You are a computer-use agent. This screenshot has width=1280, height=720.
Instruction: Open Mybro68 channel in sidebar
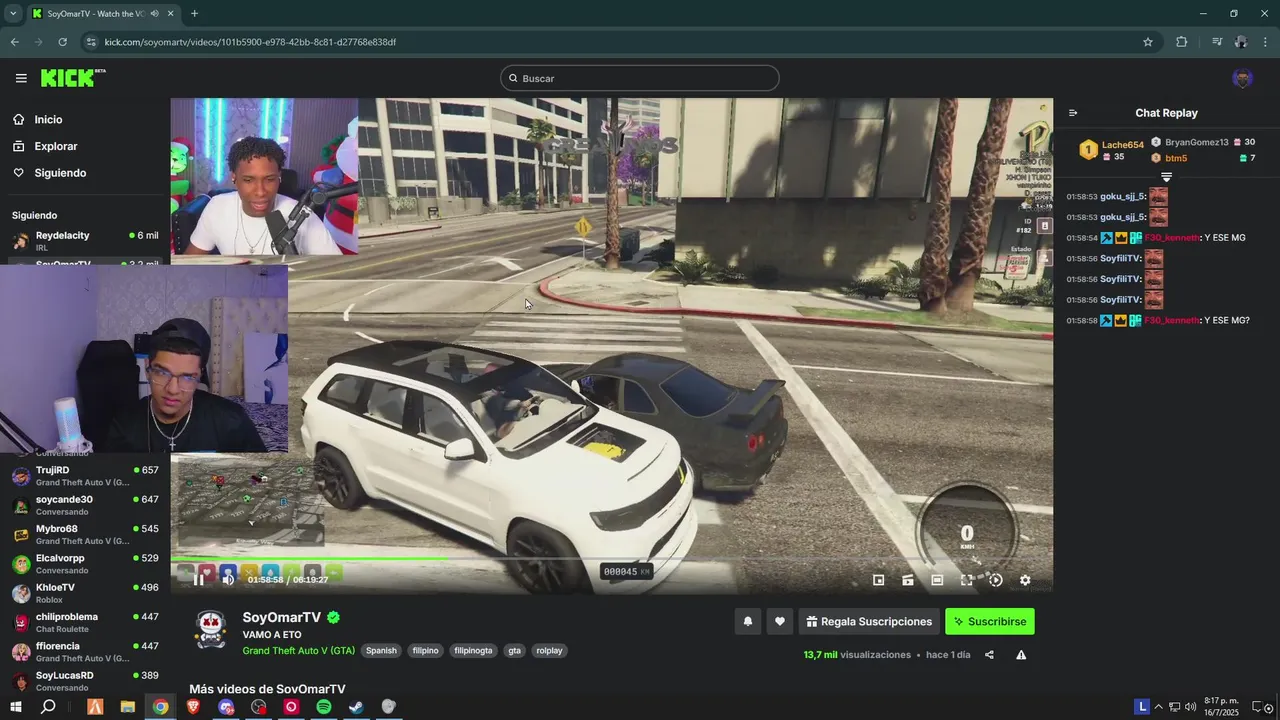(85, 534)
